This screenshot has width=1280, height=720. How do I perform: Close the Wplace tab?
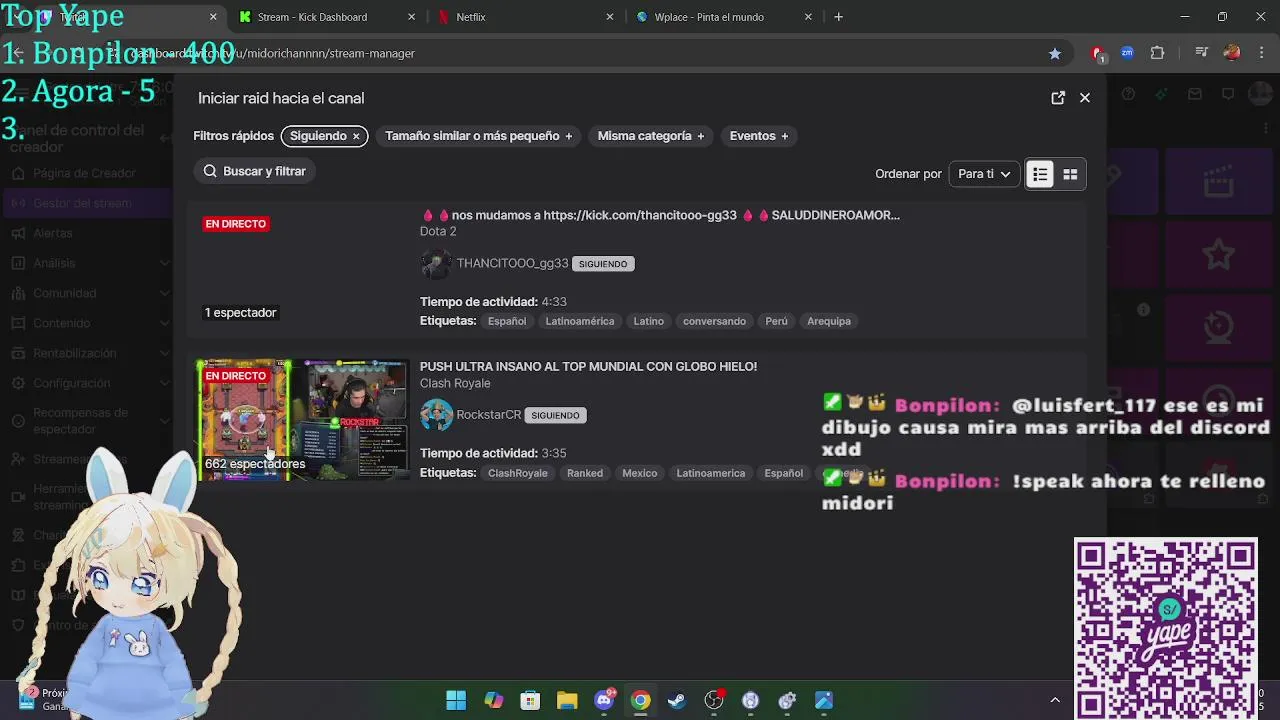(x=808, y=17)
